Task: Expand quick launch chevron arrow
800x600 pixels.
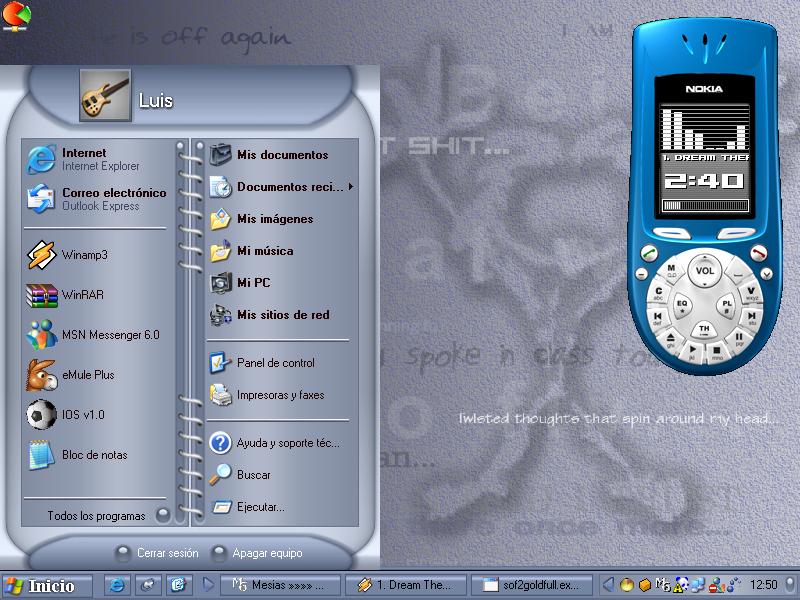Action: (x=208, y=585)
